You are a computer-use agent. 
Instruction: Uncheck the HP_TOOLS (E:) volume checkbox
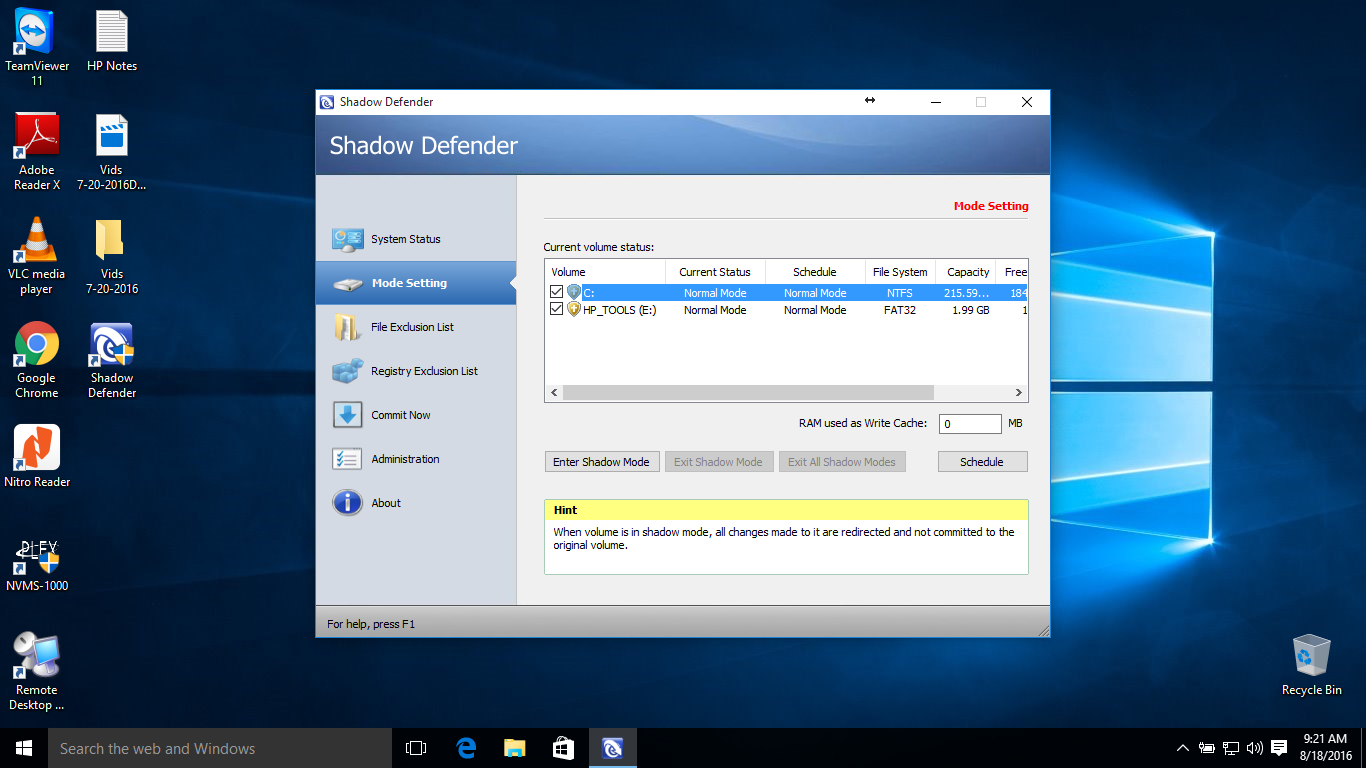click(557, 310)
